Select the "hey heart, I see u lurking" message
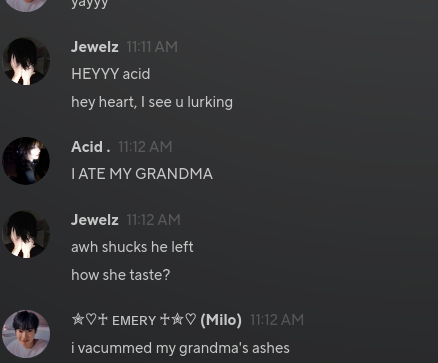 click(152, 102)
